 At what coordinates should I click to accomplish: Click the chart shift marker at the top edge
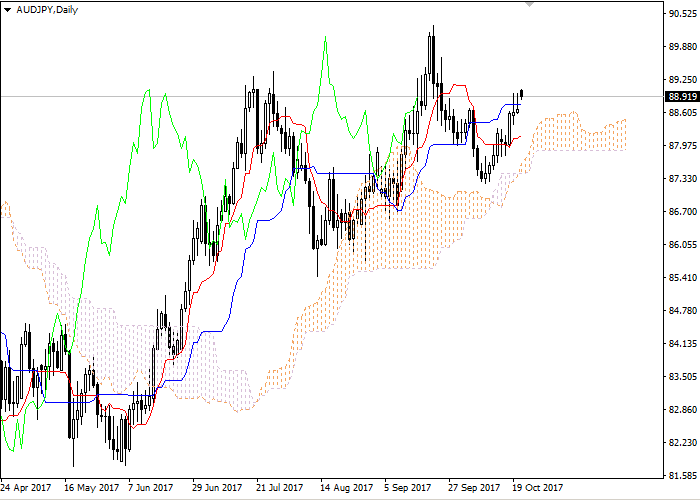click(x=529, y=4)
